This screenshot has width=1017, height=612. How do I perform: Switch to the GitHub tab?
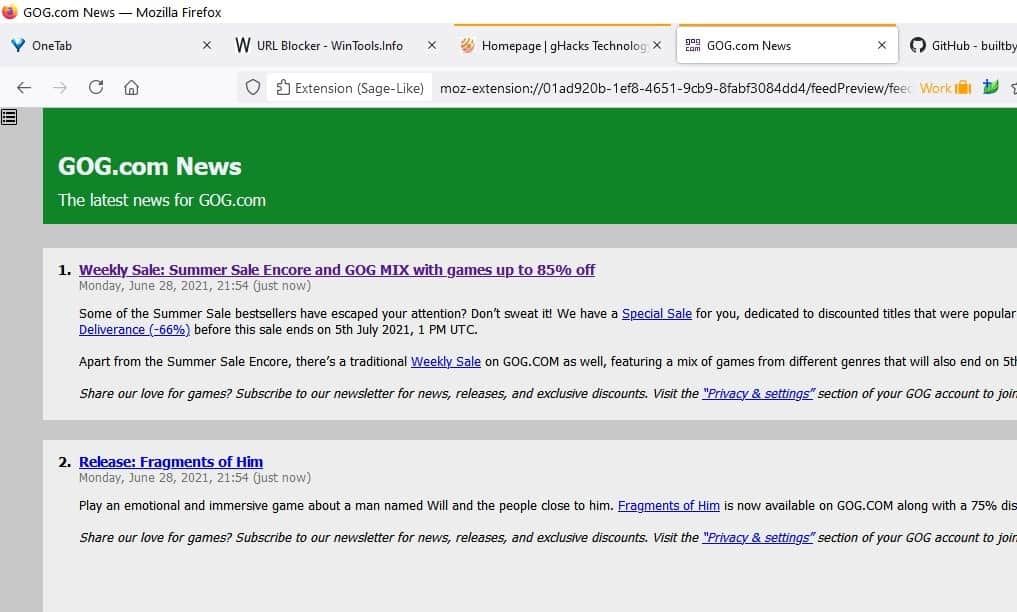(961, 45)
